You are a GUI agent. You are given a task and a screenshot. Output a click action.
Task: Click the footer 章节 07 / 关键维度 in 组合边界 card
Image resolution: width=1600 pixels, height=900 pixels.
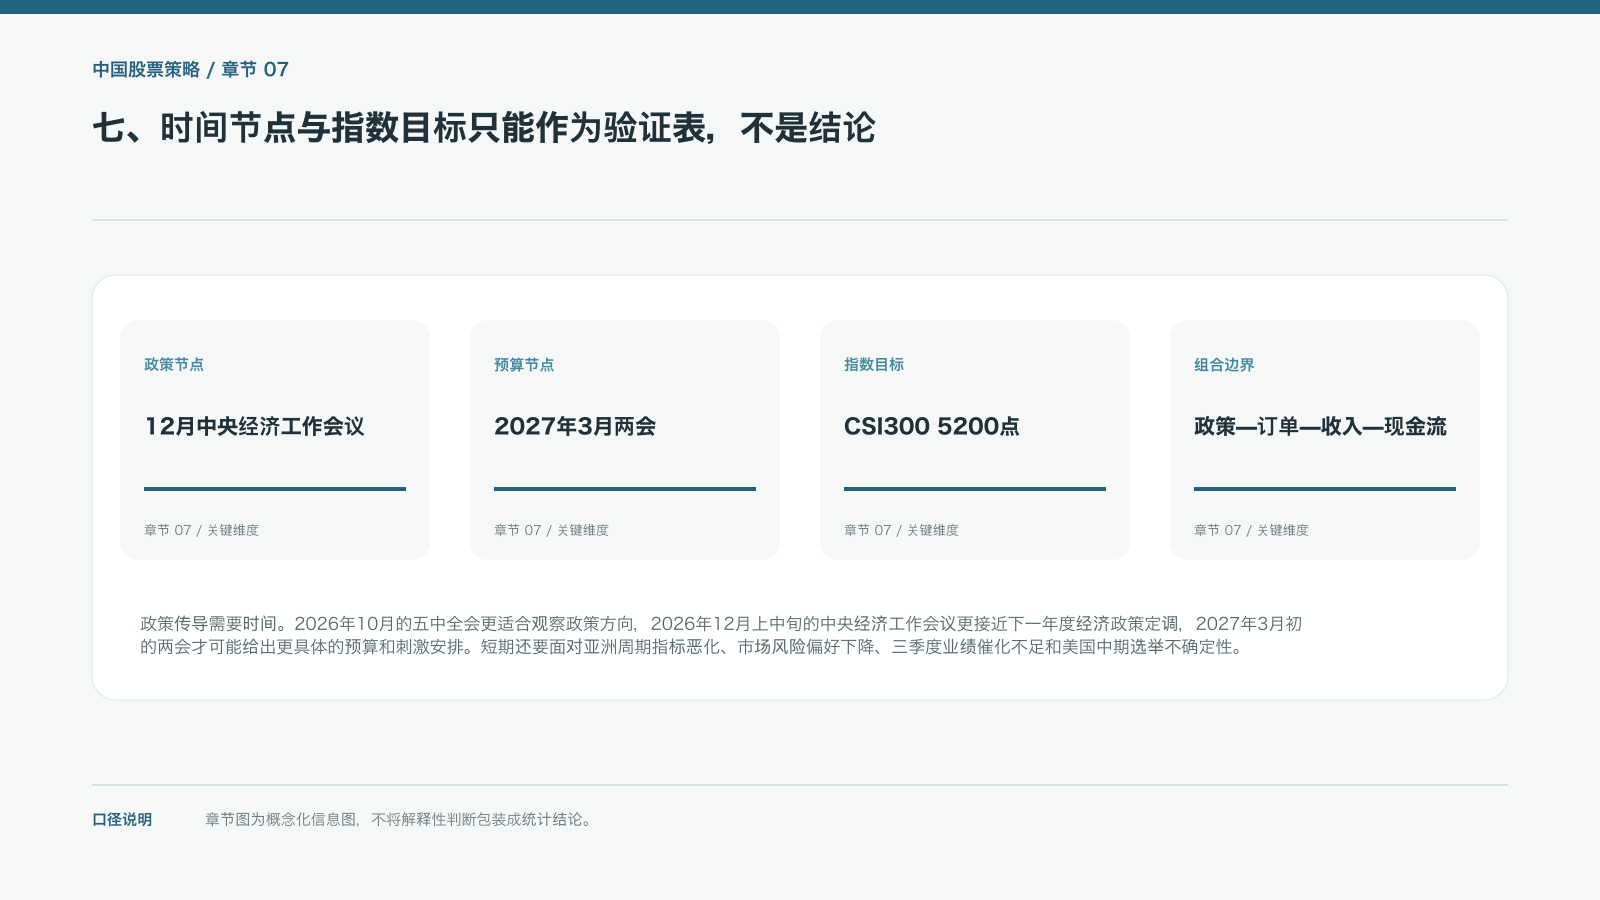1251,530
